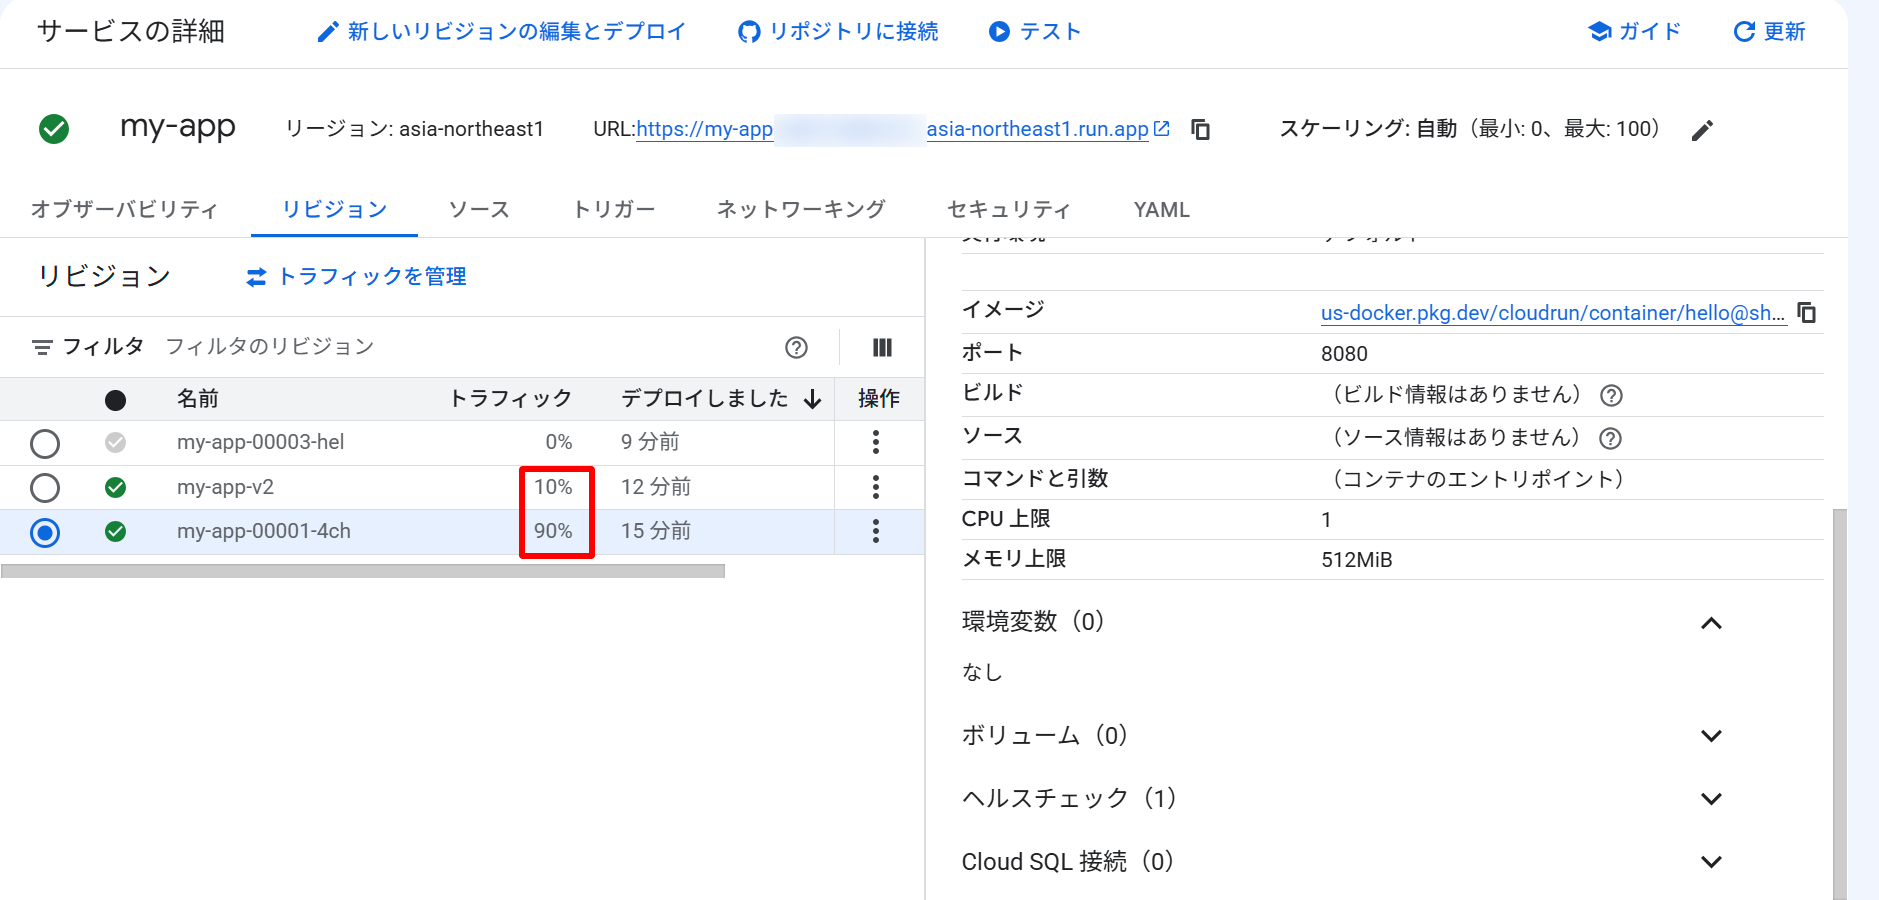The image size is (1879, 900).
Task: Click the vertical scrollbar of details panel
Action: (x=1839, y=704)
